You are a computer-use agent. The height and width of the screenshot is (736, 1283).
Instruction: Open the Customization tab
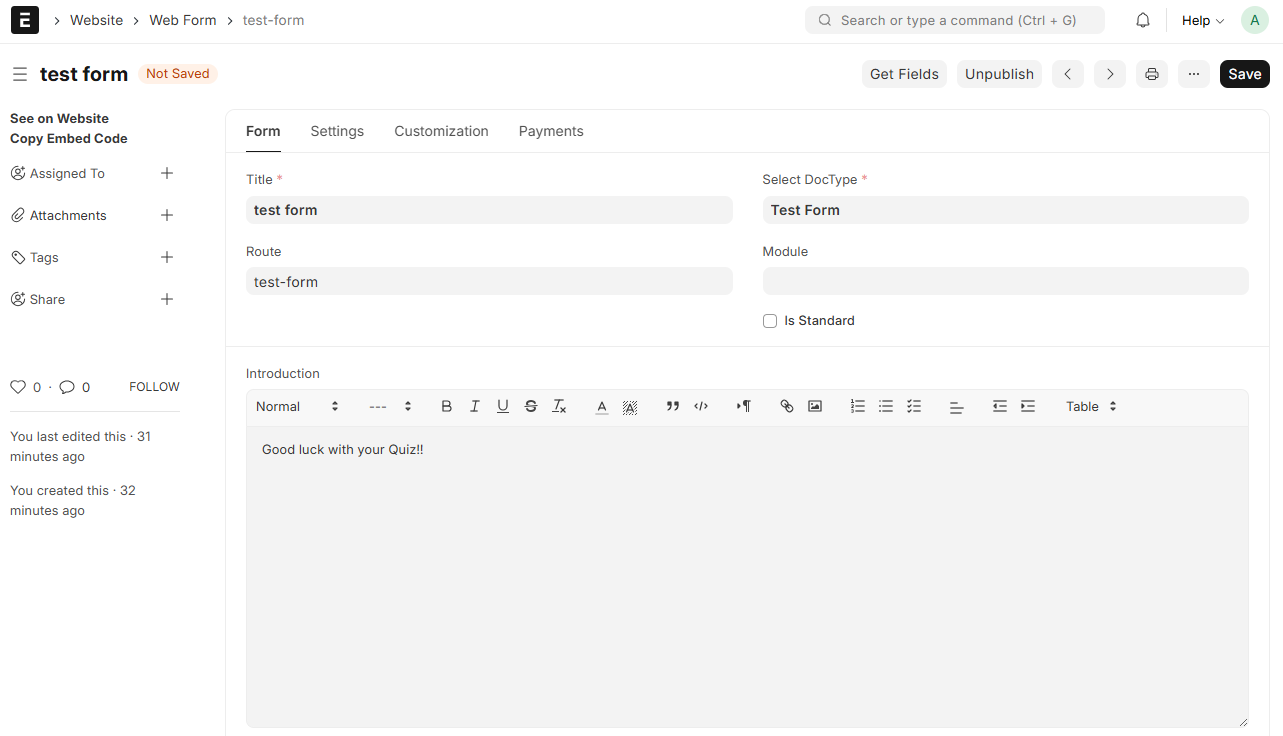pos(441,131)
